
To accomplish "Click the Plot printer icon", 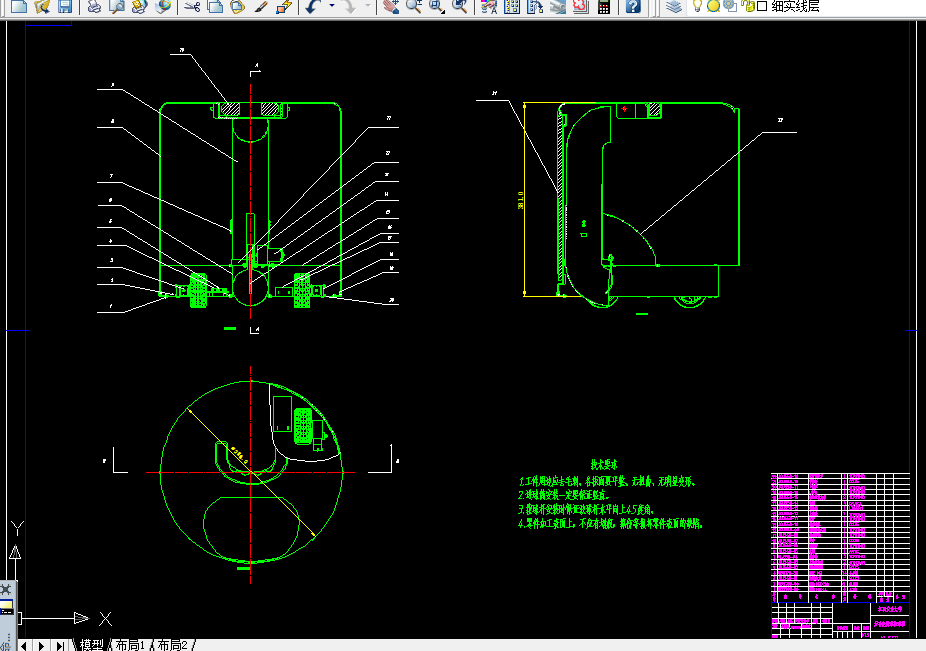I will [x=94, y=6].
